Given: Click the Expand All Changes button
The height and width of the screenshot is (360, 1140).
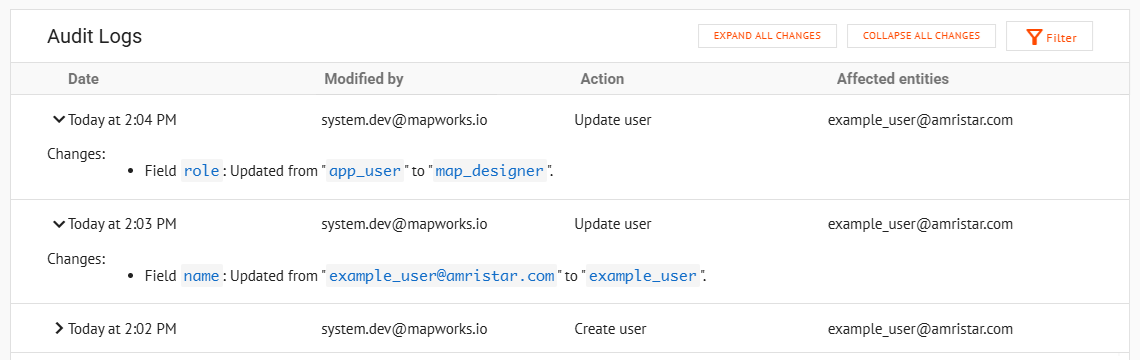Looking at the screenshot, I should [x=767, y=36].
